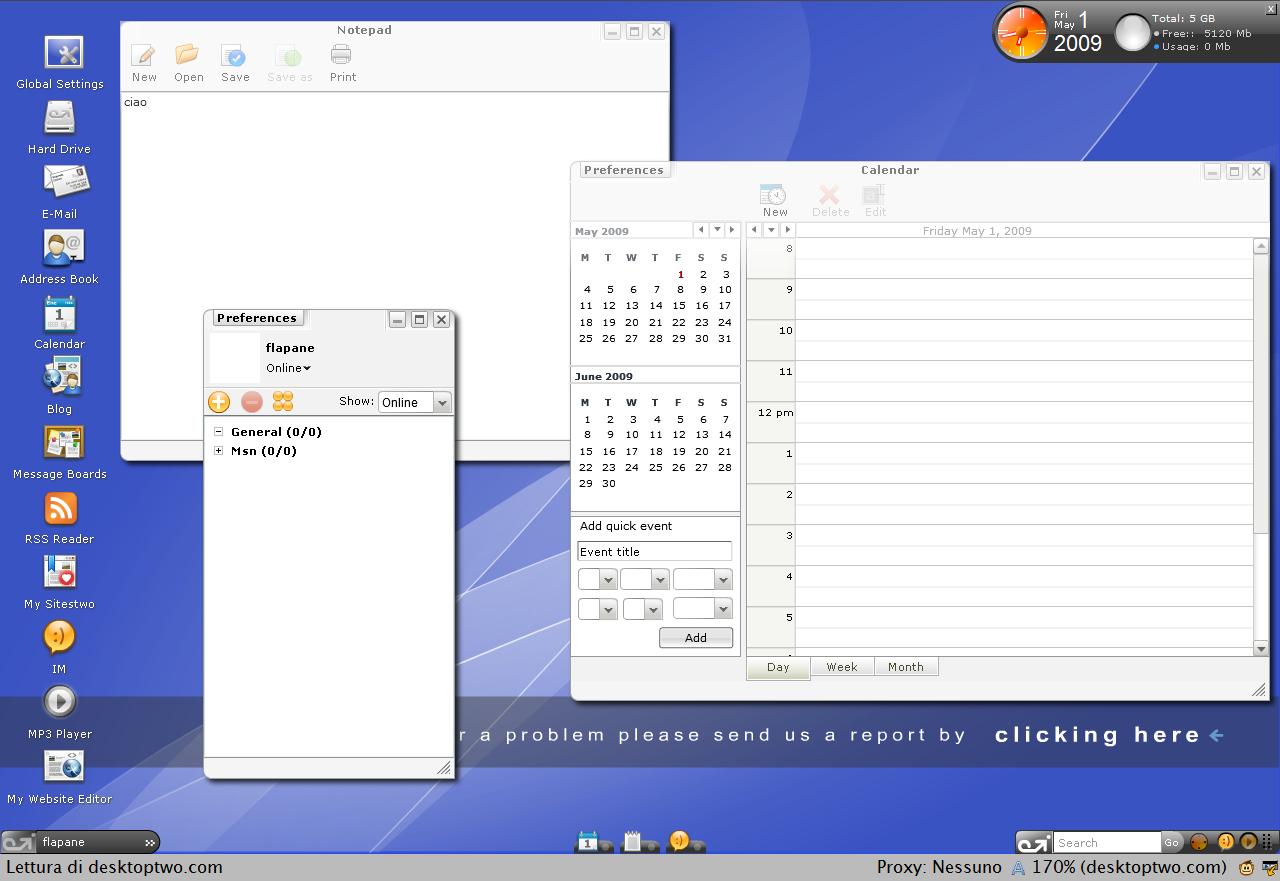Open month dropdown beside May 2009
The height and width of the screenshot is (881, 1280).
717,230
